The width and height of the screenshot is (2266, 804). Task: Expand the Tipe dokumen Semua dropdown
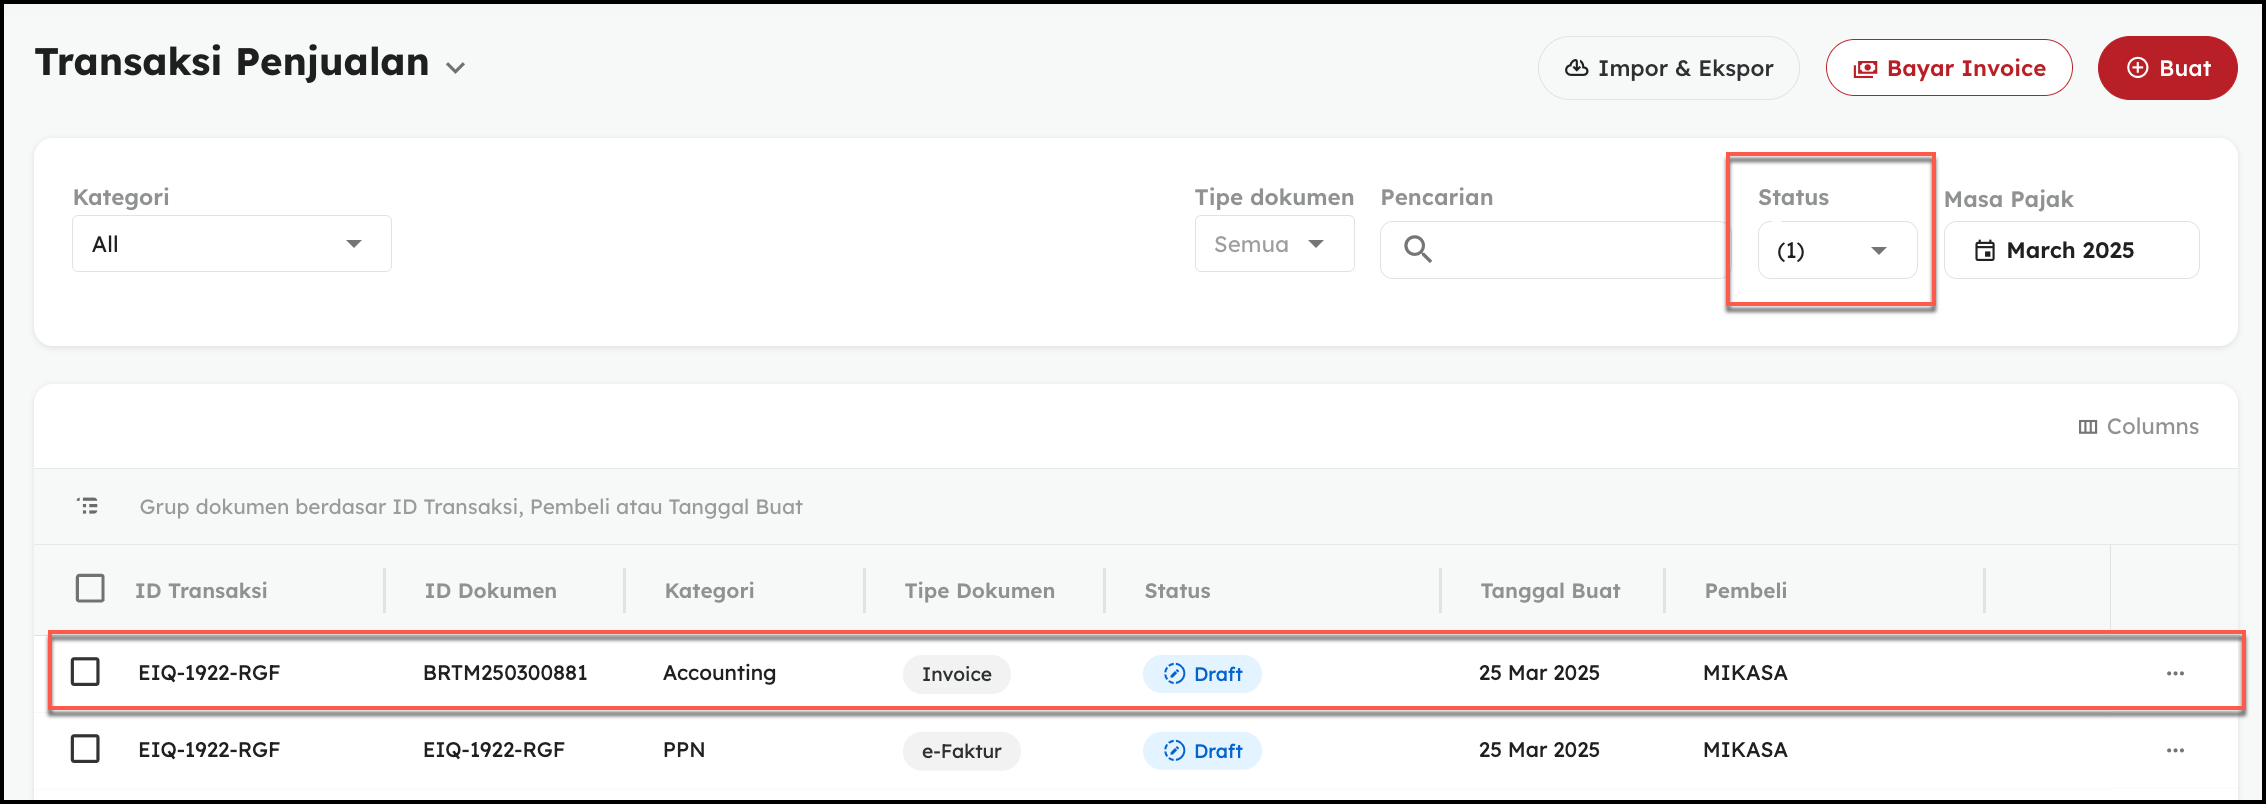(1273, 244)
